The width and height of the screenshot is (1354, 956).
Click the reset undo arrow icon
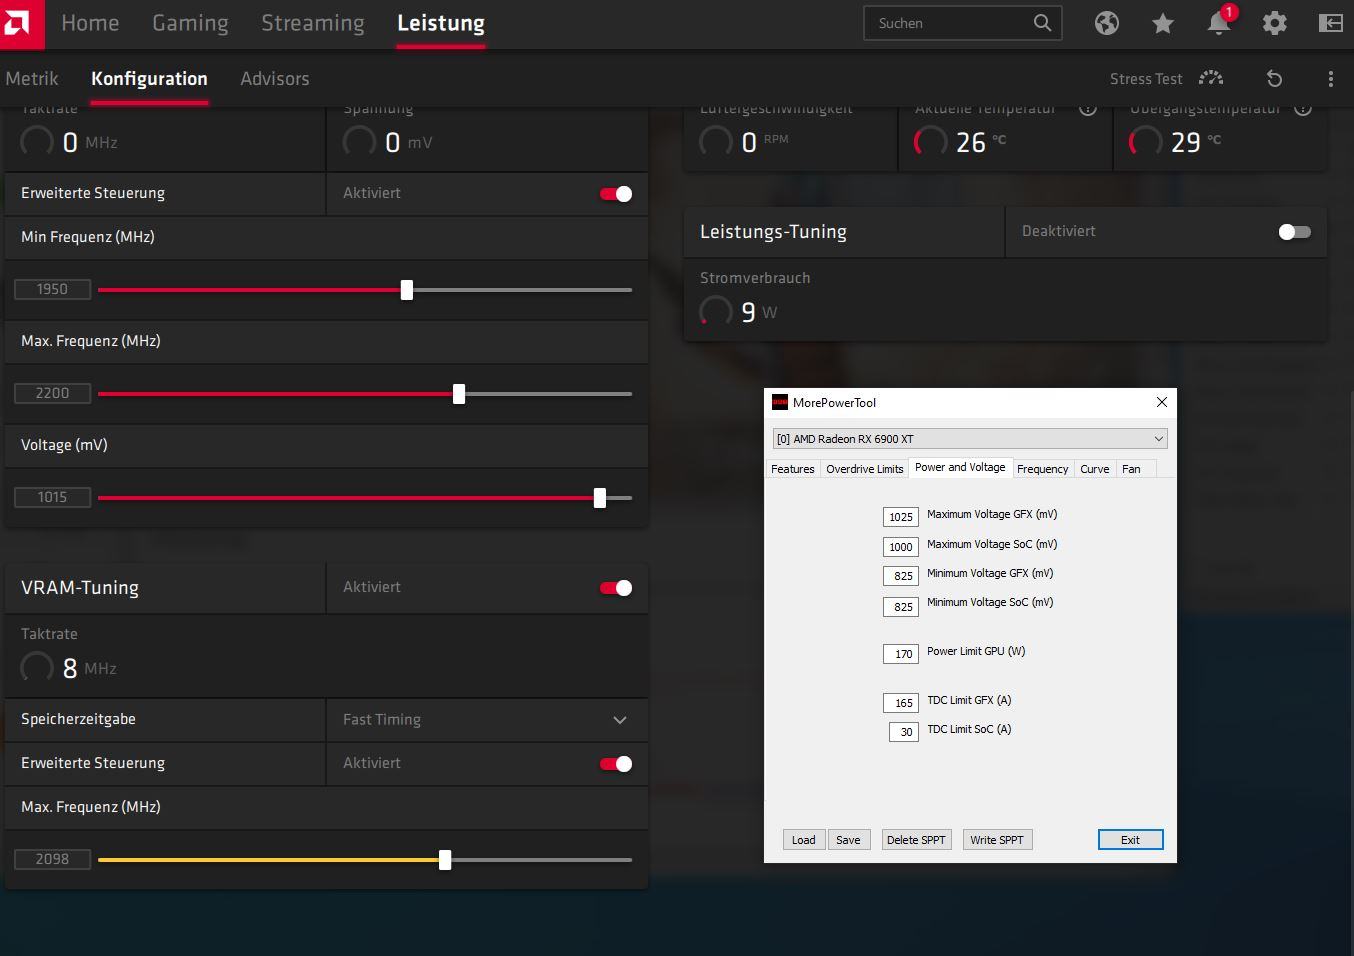coord(1274,78)
